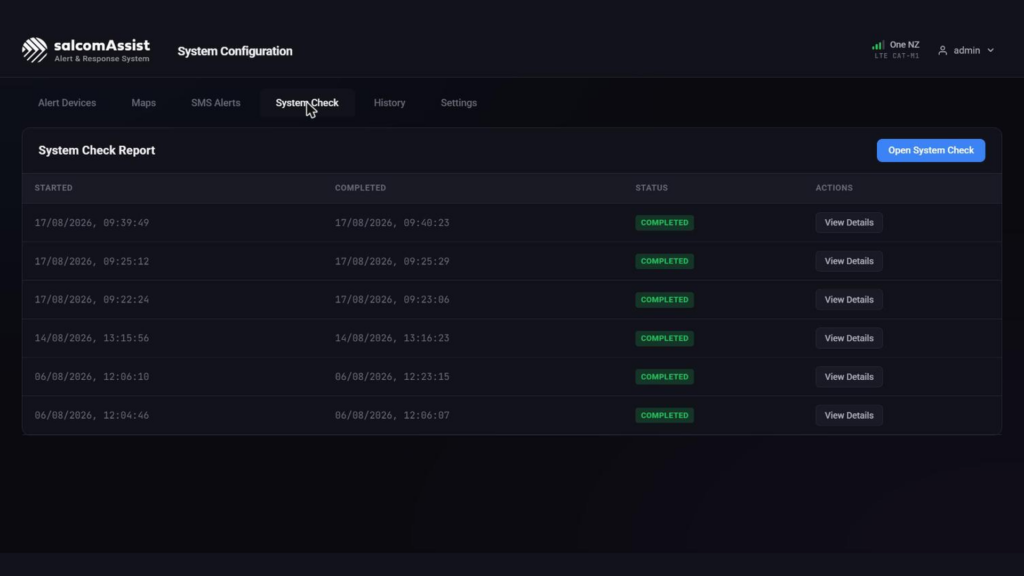Expand the admin dropdown chevron

(991, 50)
